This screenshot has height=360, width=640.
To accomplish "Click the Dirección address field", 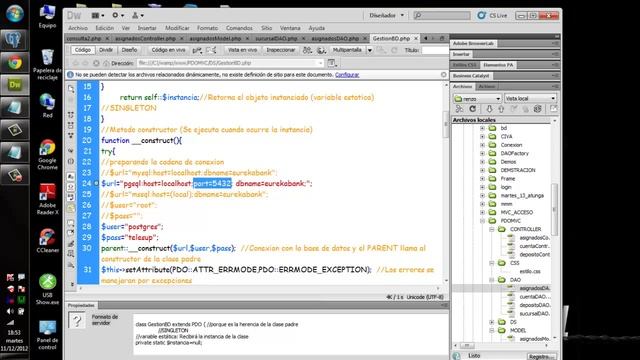I will [x=229, y=63].
